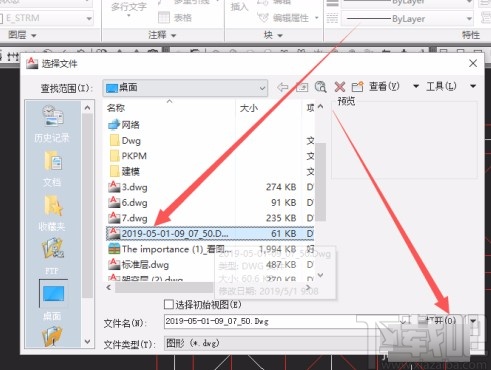Viewport: 491px width, 370px height.
Task: Open 历史记录 in the places sidebar
Action: pyautogui.click(x=52, y=124)
